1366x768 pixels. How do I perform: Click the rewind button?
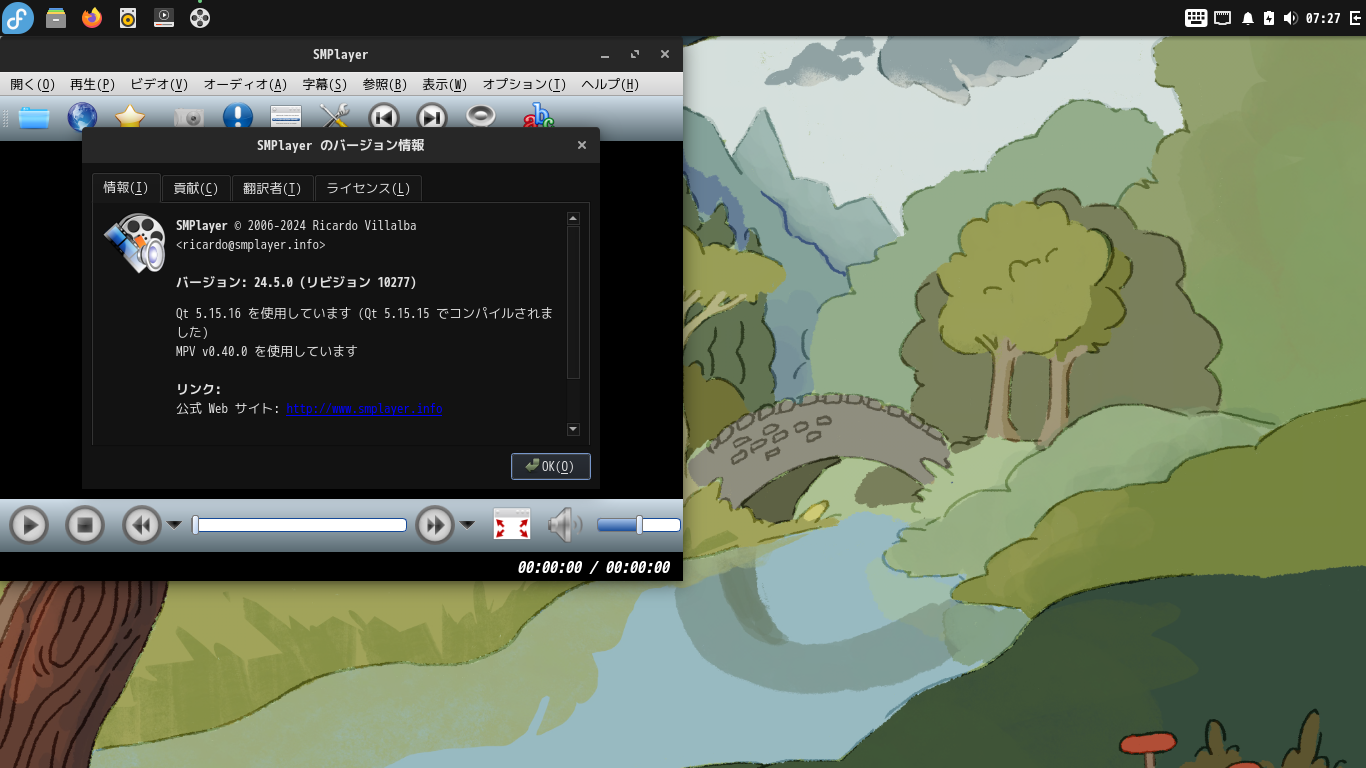(x=142, y=525)
